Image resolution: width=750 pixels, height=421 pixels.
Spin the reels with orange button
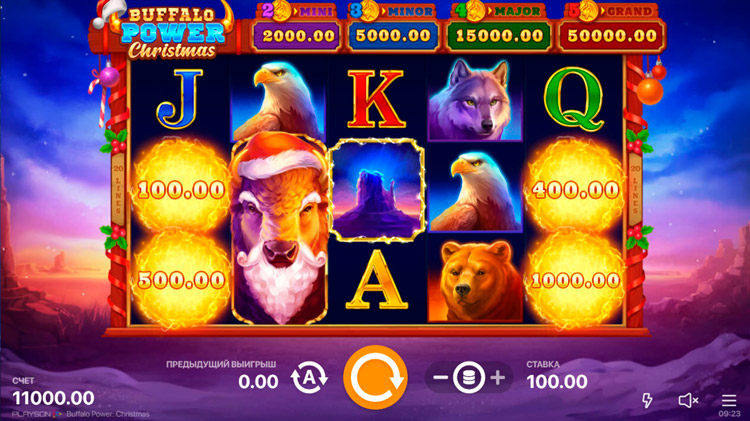(x=375, y=377)
